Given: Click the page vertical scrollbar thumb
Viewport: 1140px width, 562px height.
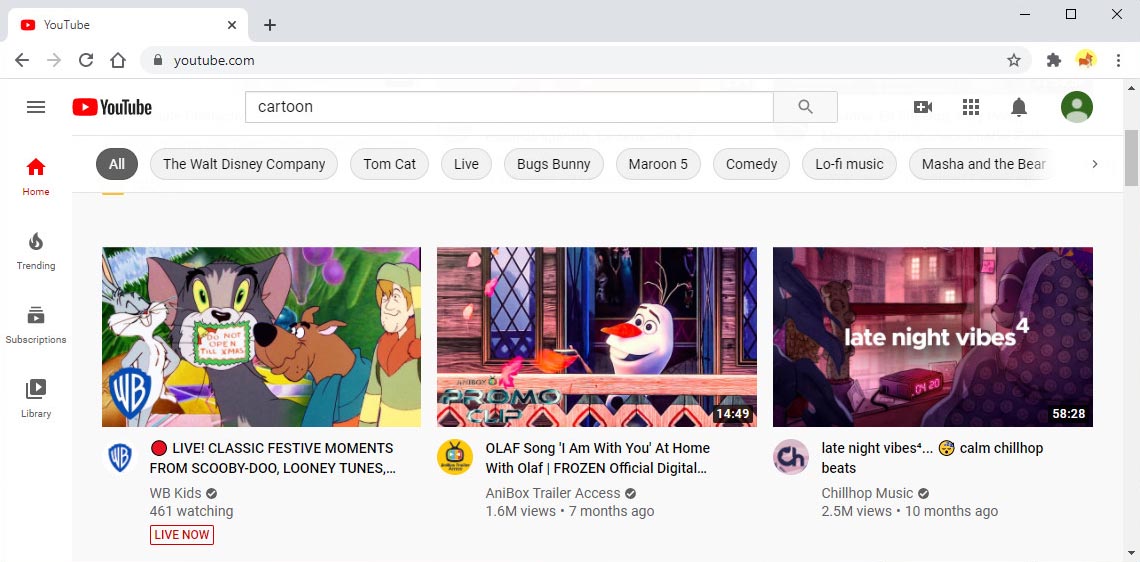Looking at the screenshot, I should click(x=1131, y=158).
